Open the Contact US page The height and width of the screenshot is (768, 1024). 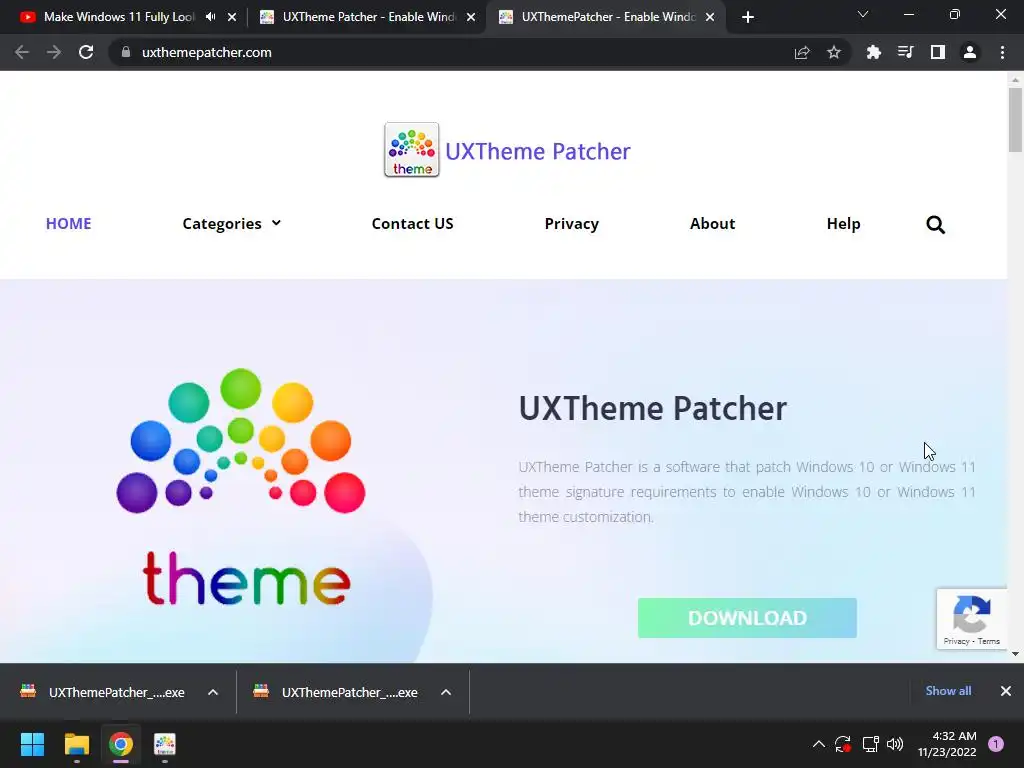click(x=412, y=223)
